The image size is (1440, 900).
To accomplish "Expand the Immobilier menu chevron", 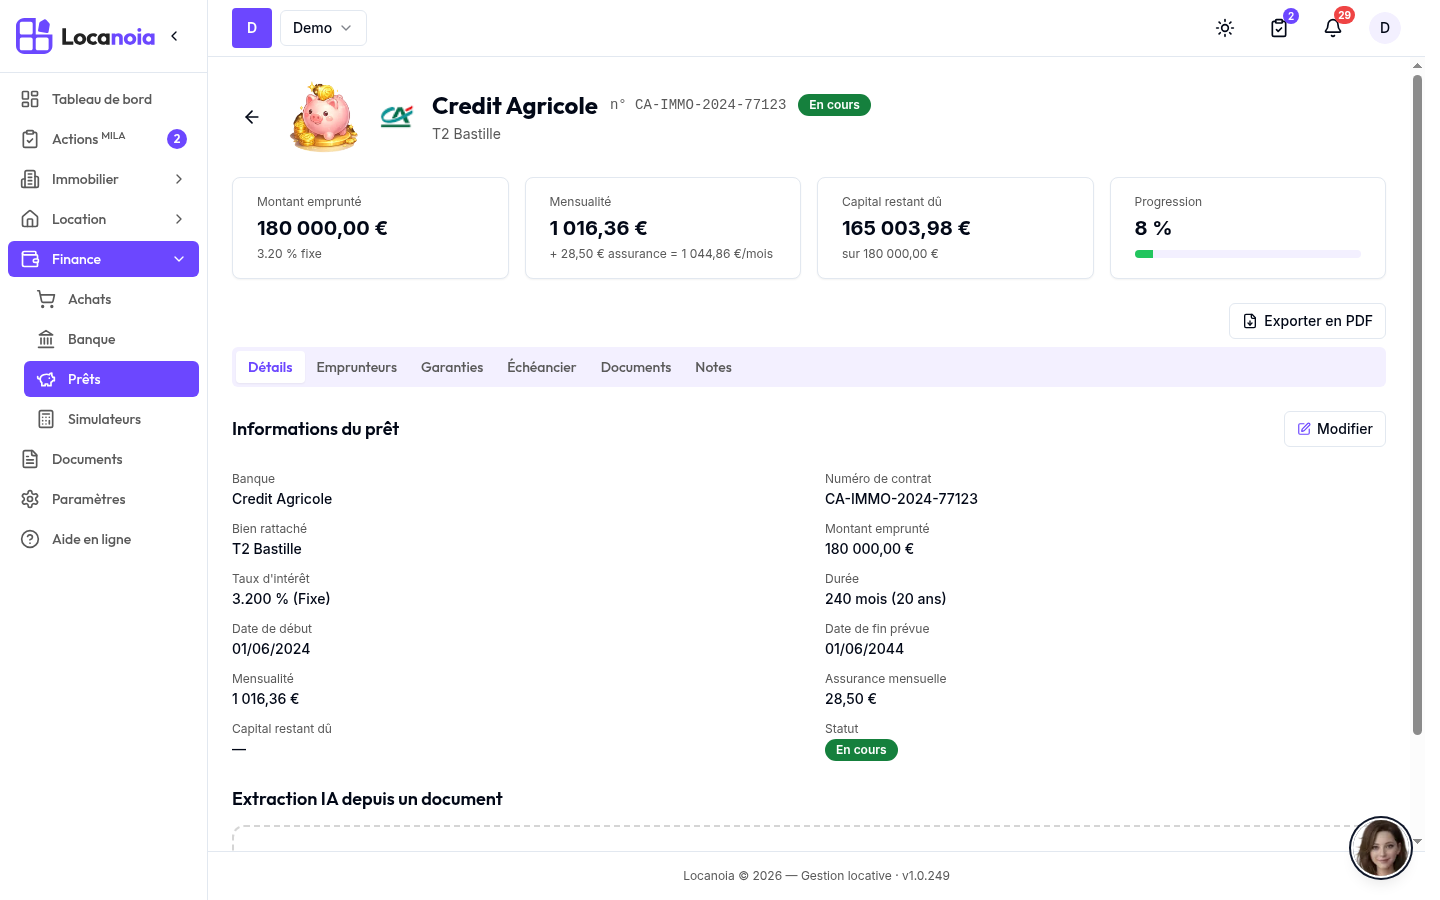I will [179, 179].
